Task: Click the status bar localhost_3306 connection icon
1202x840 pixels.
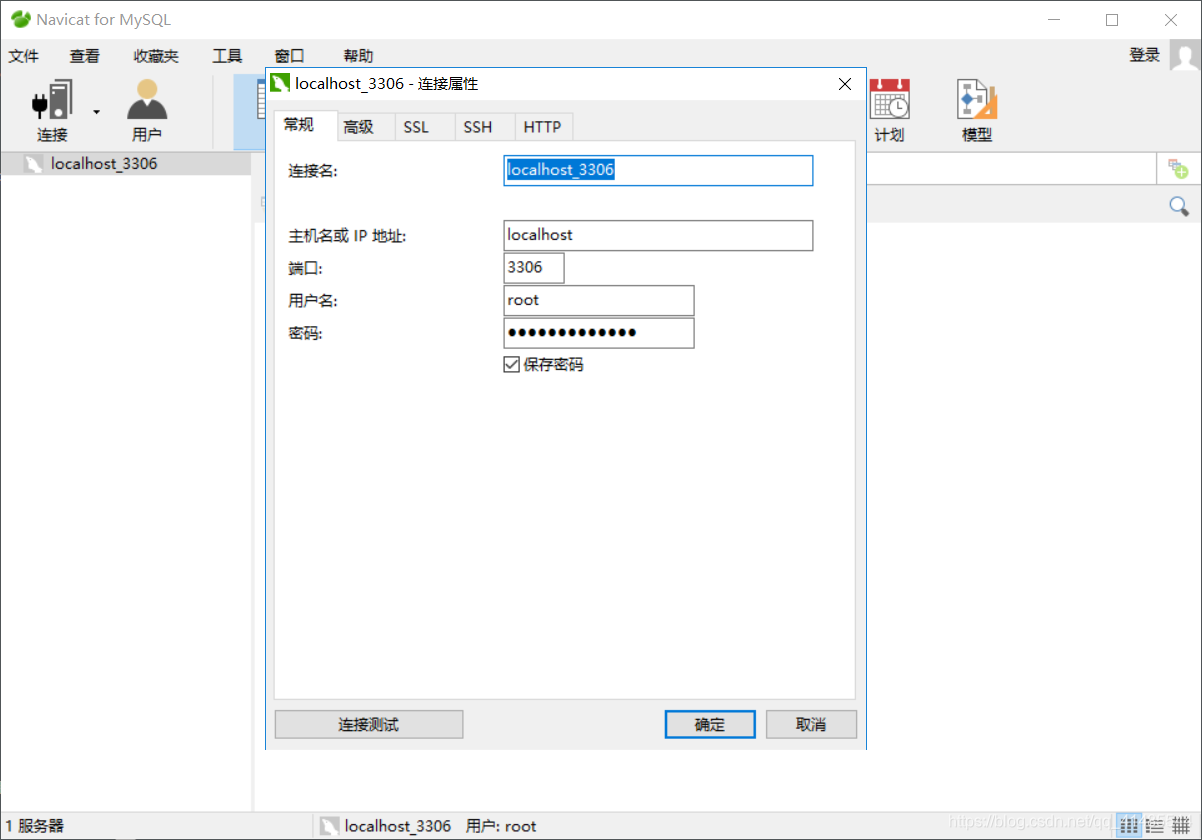Action: tap(329, 826)
